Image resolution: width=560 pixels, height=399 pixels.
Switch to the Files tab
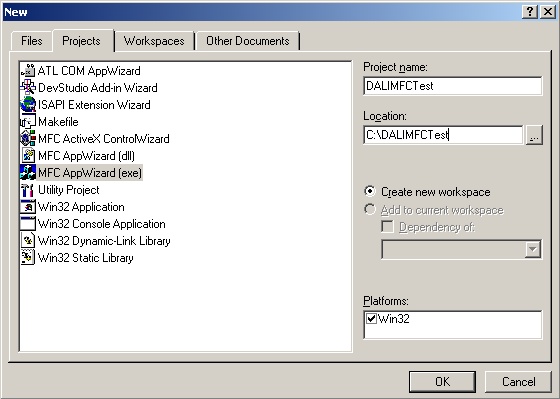tap(31, 41)
